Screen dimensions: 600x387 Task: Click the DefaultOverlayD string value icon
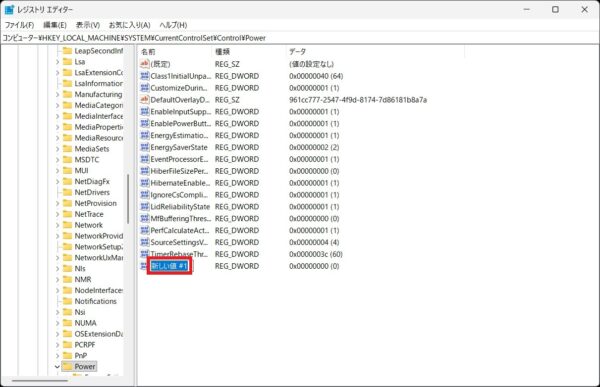(x=145, y=100)
